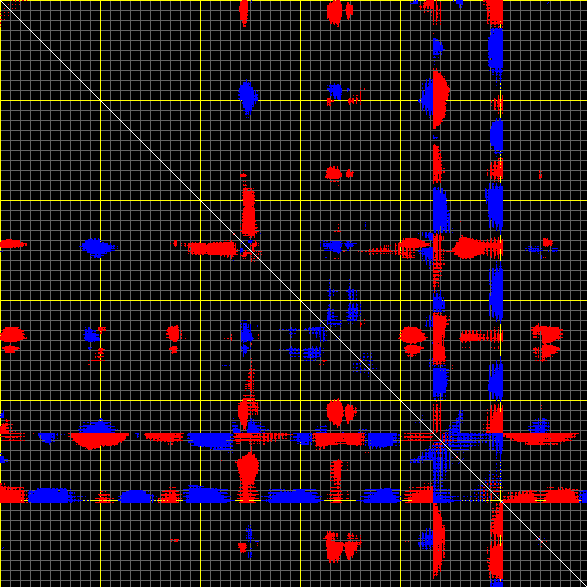Select the red half-dome beneath the blue triangular peak
The image size is (587, 587).
[100, 441]
